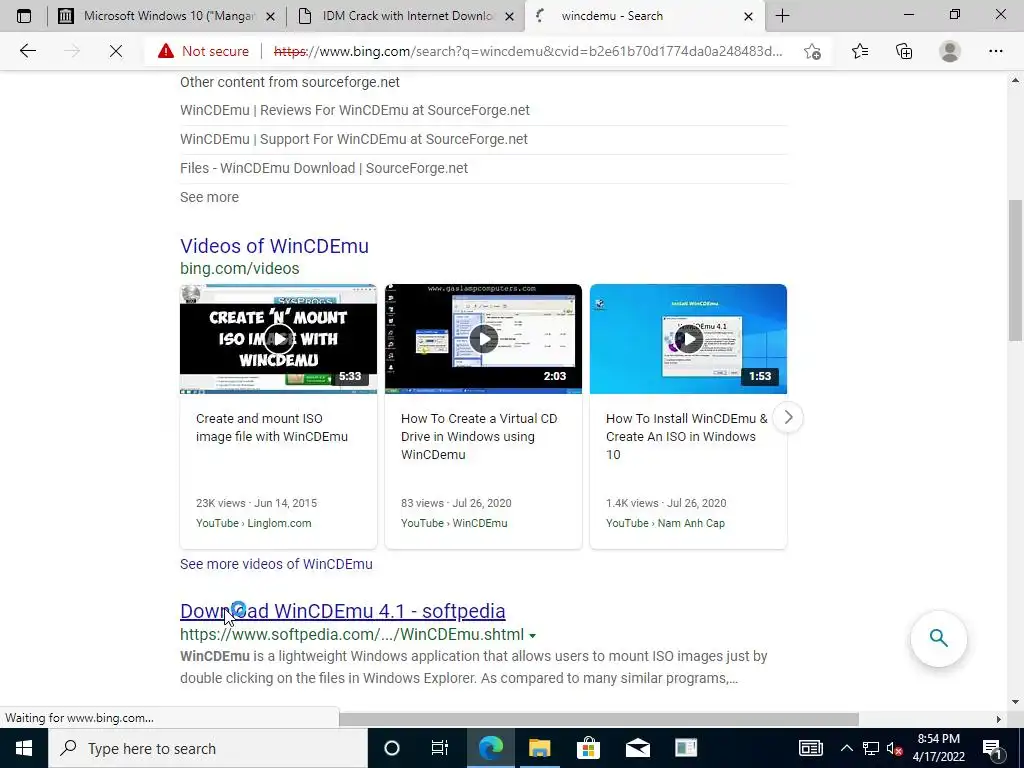Image resolution: width=1024 pixels, height=768 pixels.
Task: Open the user profile icon
Action: 950,51
